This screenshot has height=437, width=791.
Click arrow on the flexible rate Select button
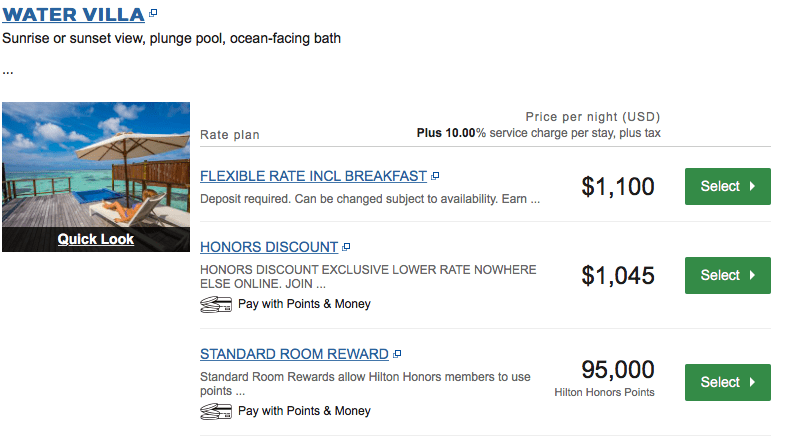tap(752, 186)
